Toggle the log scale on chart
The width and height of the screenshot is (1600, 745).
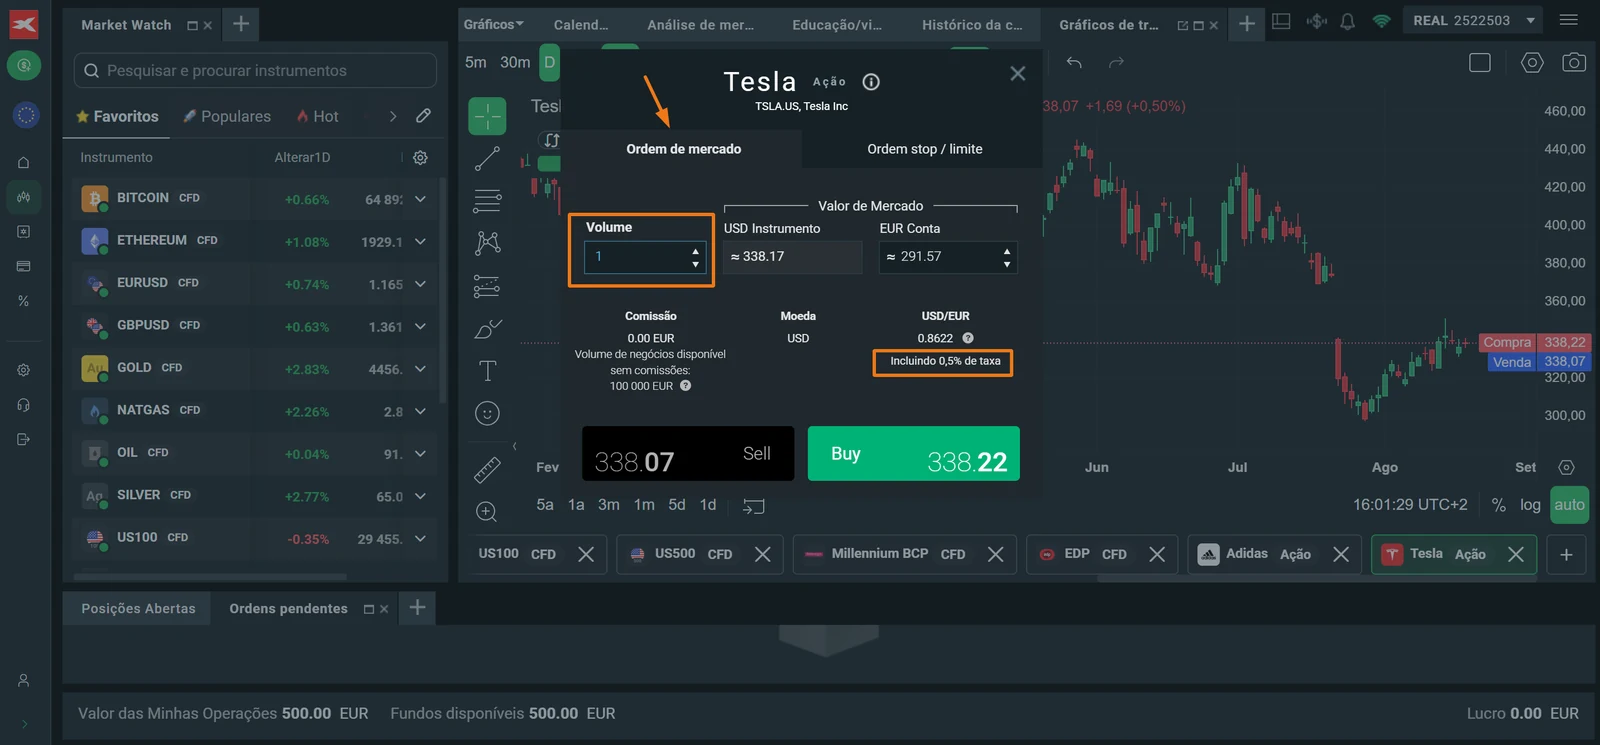pos(1530,505)
